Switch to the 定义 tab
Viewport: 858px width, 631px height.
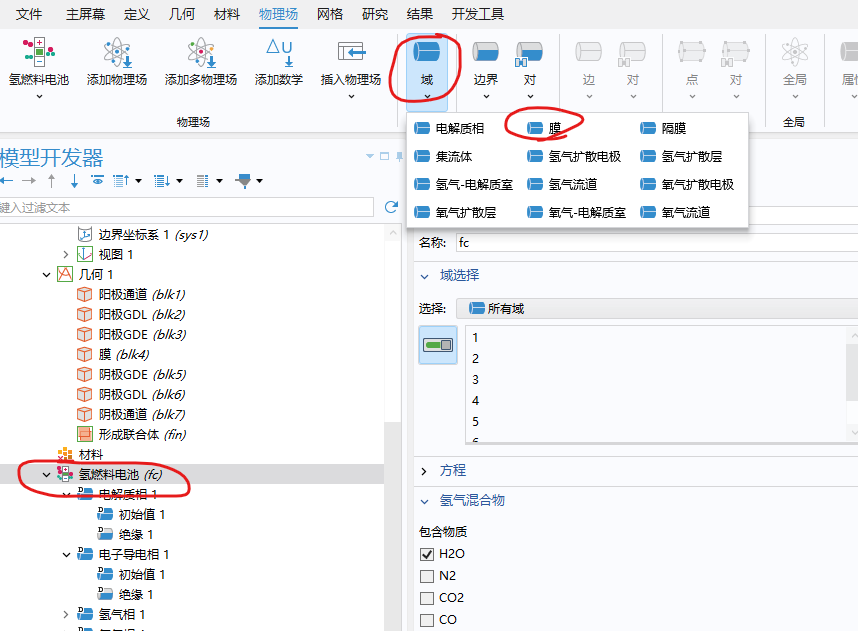137,14
